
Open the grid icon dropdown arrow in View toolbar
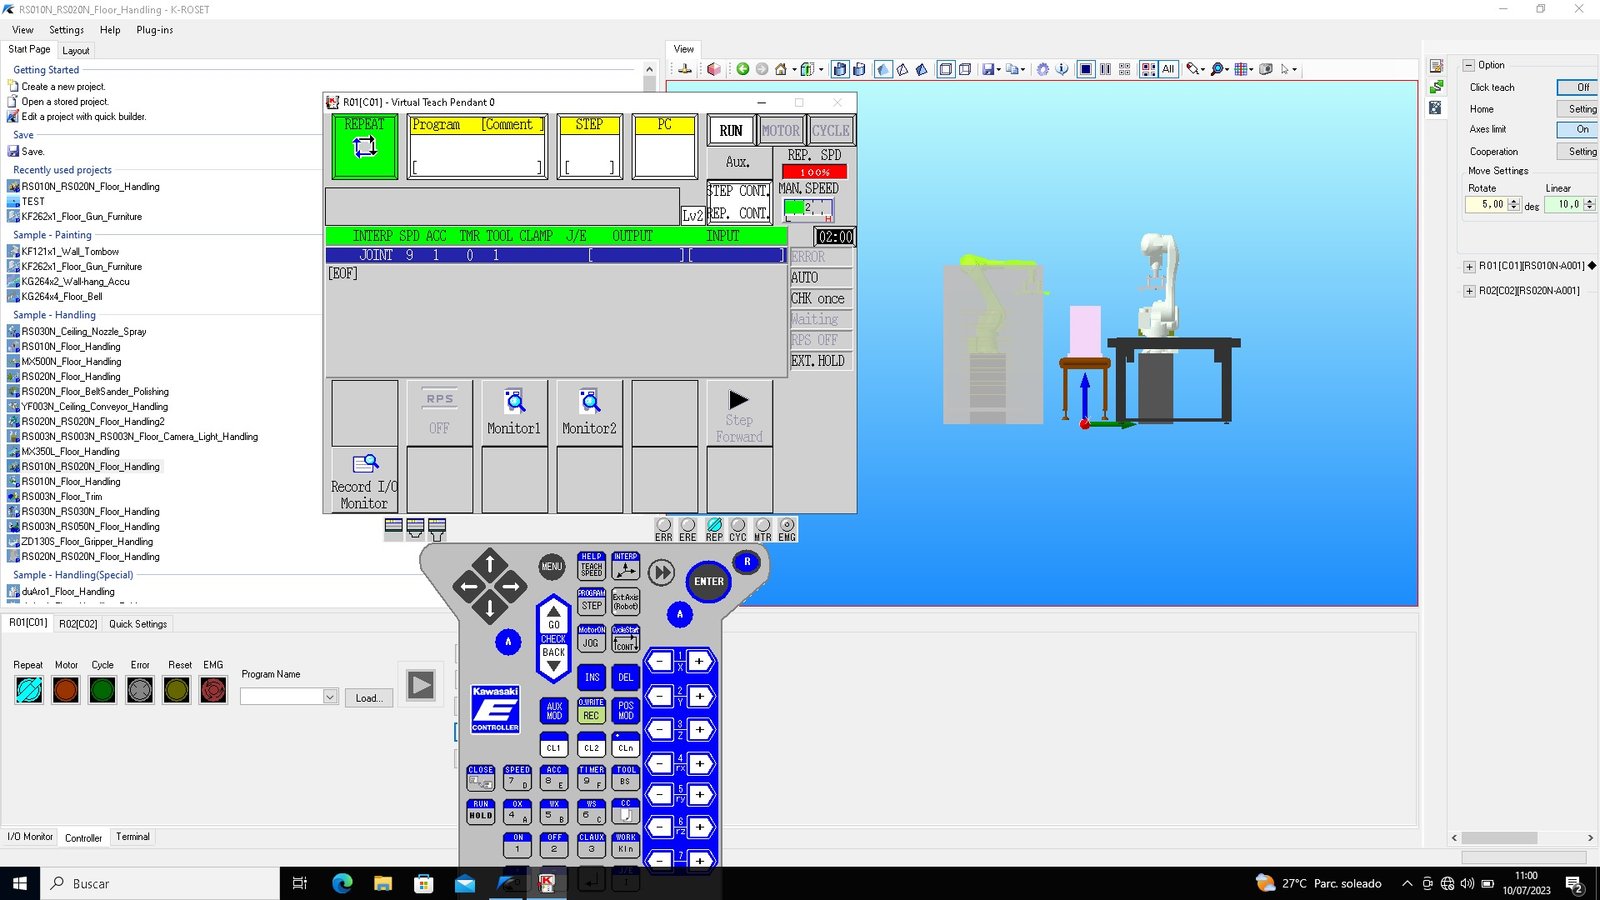point(1252,70)
